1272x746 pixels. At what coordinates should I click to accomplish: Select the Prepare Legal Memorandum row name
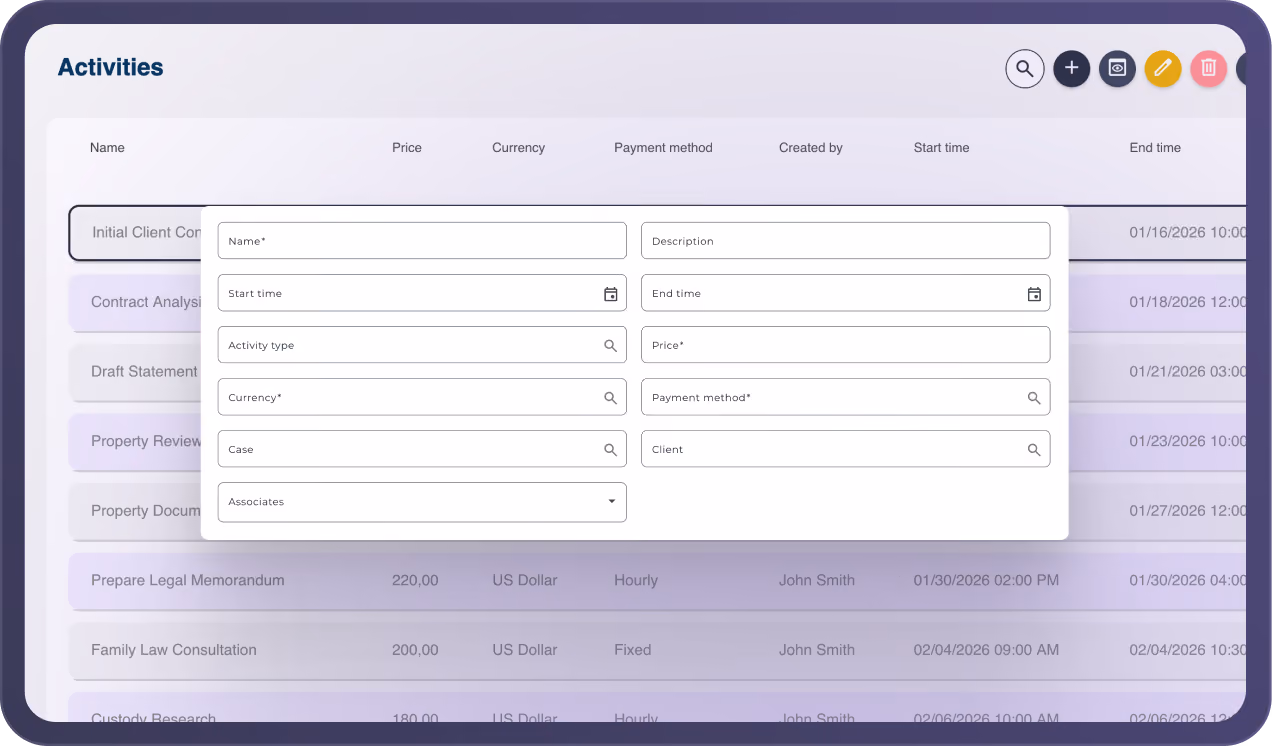(188, 580)
